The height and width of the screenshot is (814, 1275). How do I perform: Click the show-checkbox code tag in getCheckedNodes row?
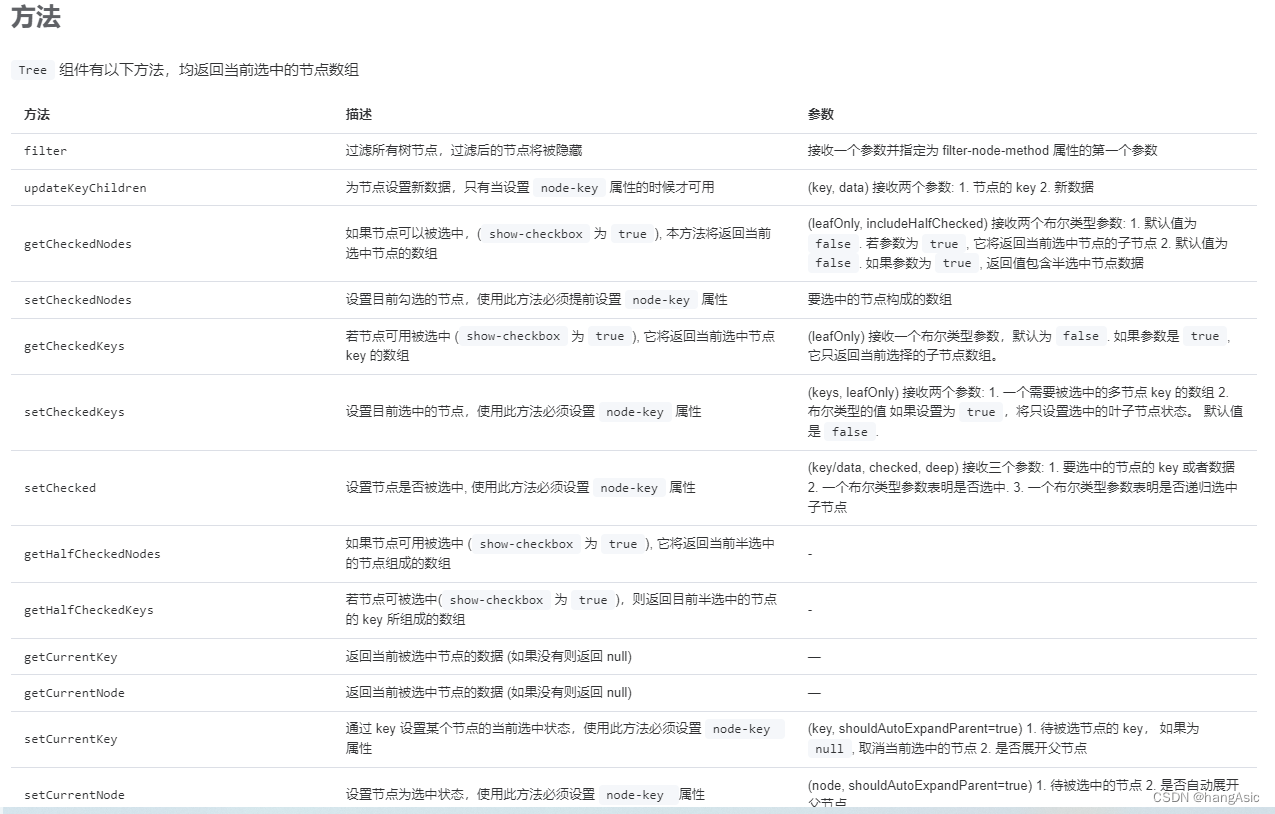pyautogui.click(x=534, y=233)
